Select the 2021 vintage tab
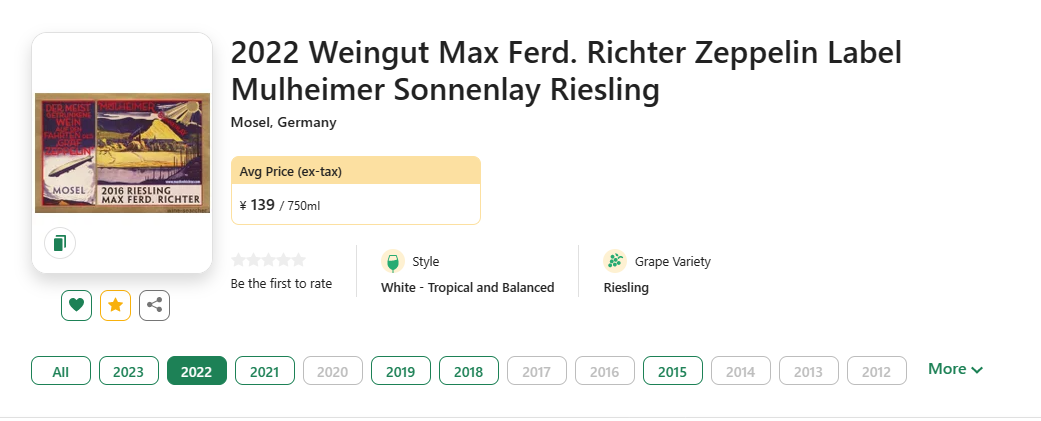Viewport: 1041px width, 421px height. click(x=265, y=371)
